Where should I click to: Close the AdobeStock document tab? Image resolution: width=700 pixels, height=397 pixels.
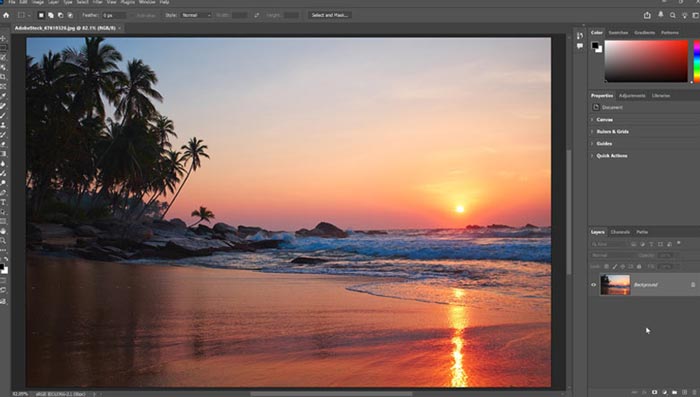click(120, 28)
